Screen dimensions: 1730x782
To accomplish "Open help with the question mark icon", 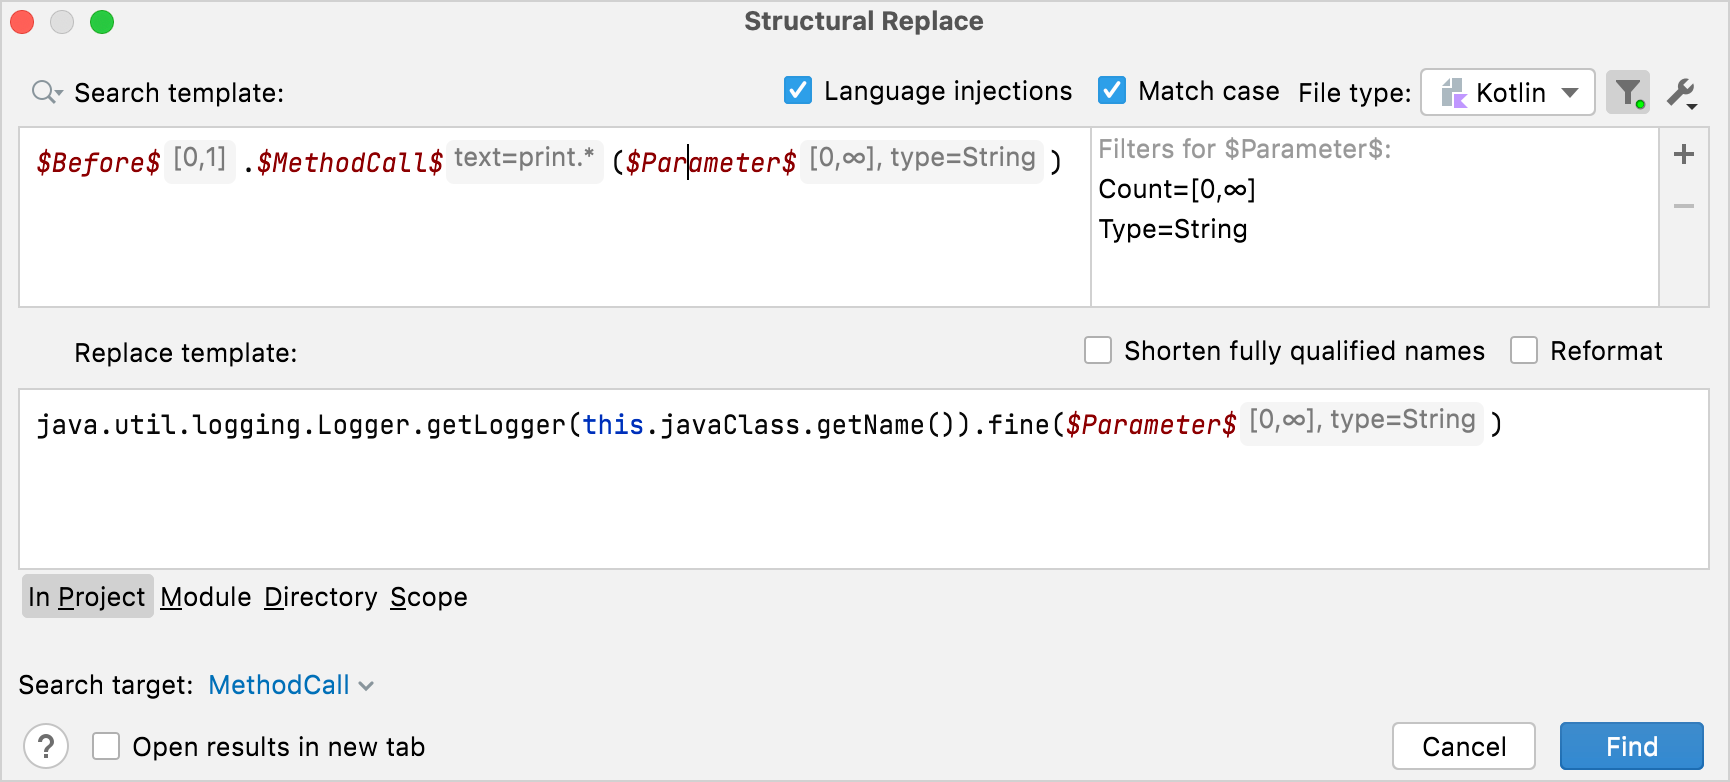I will (46, 746).
